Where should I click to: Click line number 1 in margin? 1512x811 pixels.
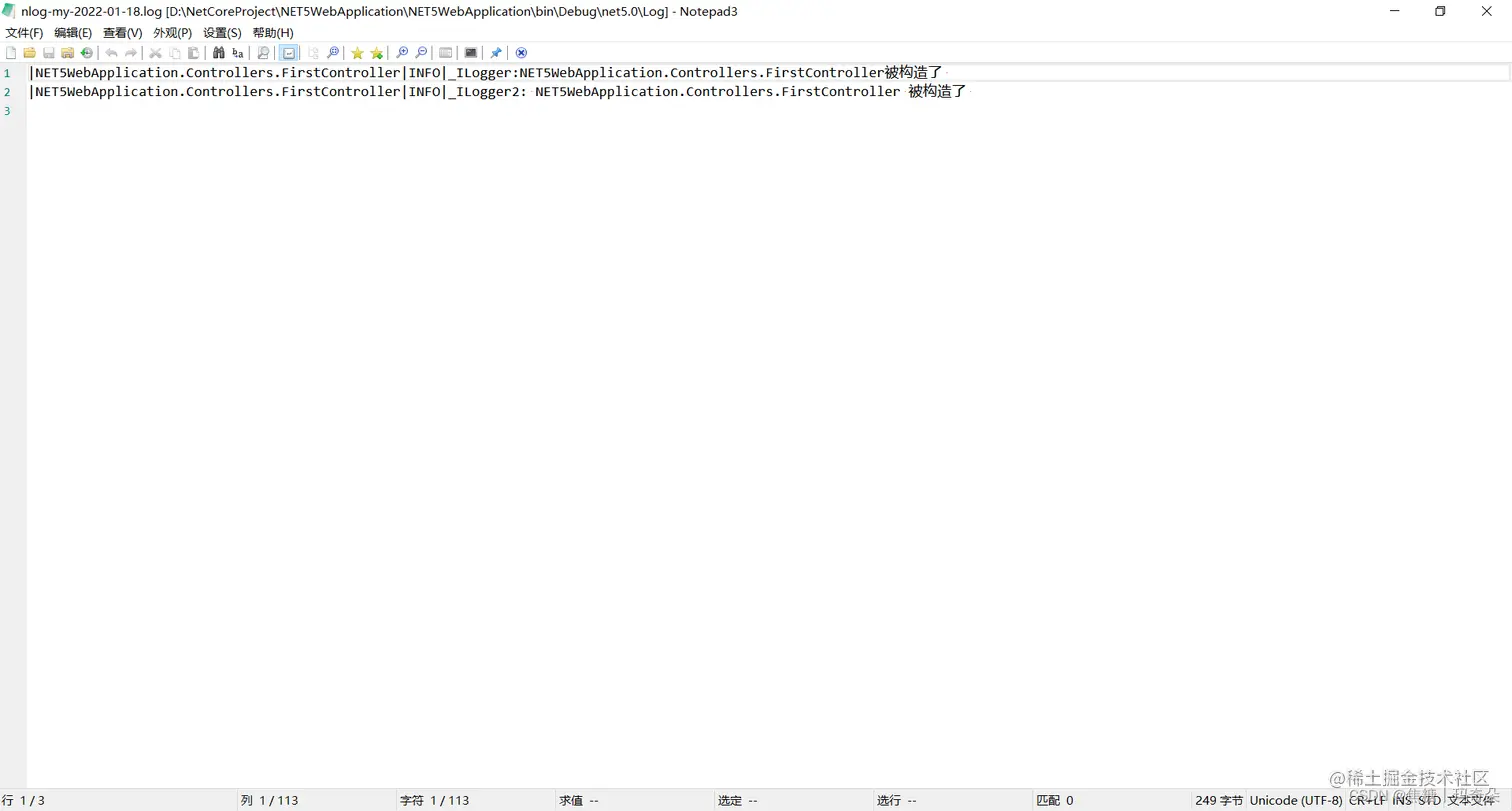point(7,73)
